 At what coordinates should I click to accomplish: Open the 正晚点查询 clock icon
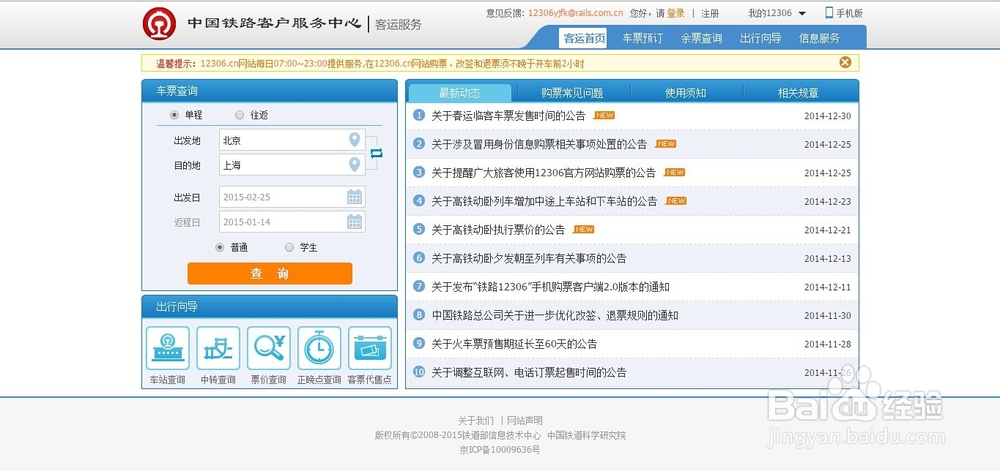[x=319, y=348]
